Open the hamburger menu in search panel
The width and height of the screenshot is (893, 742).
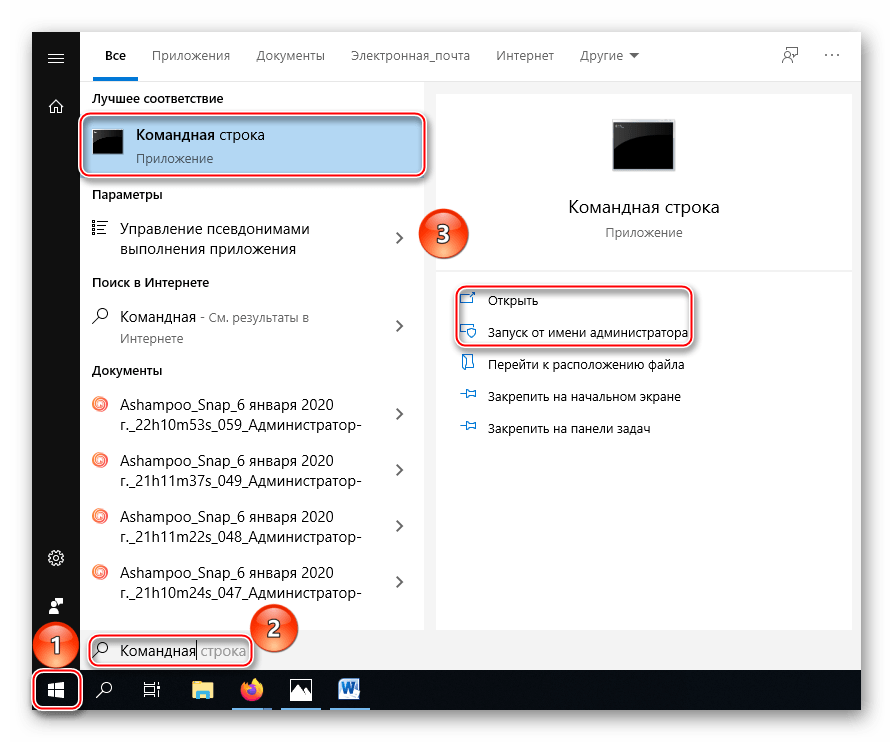pyautogui.click(x=56, y=58)
